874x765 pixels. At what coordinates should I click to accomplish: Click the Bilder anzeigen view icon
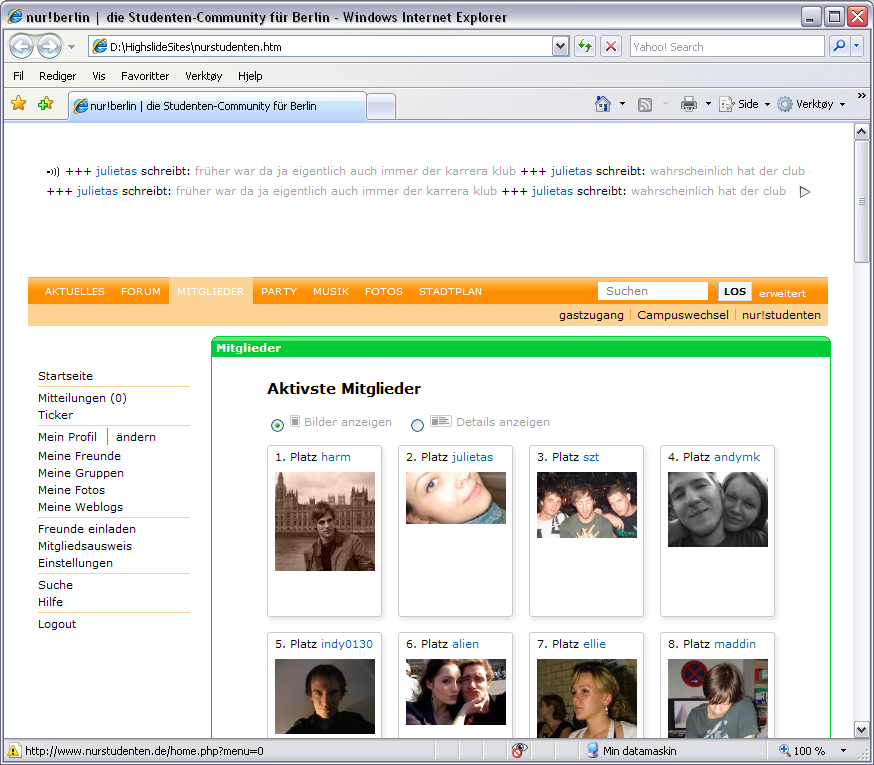295,421
